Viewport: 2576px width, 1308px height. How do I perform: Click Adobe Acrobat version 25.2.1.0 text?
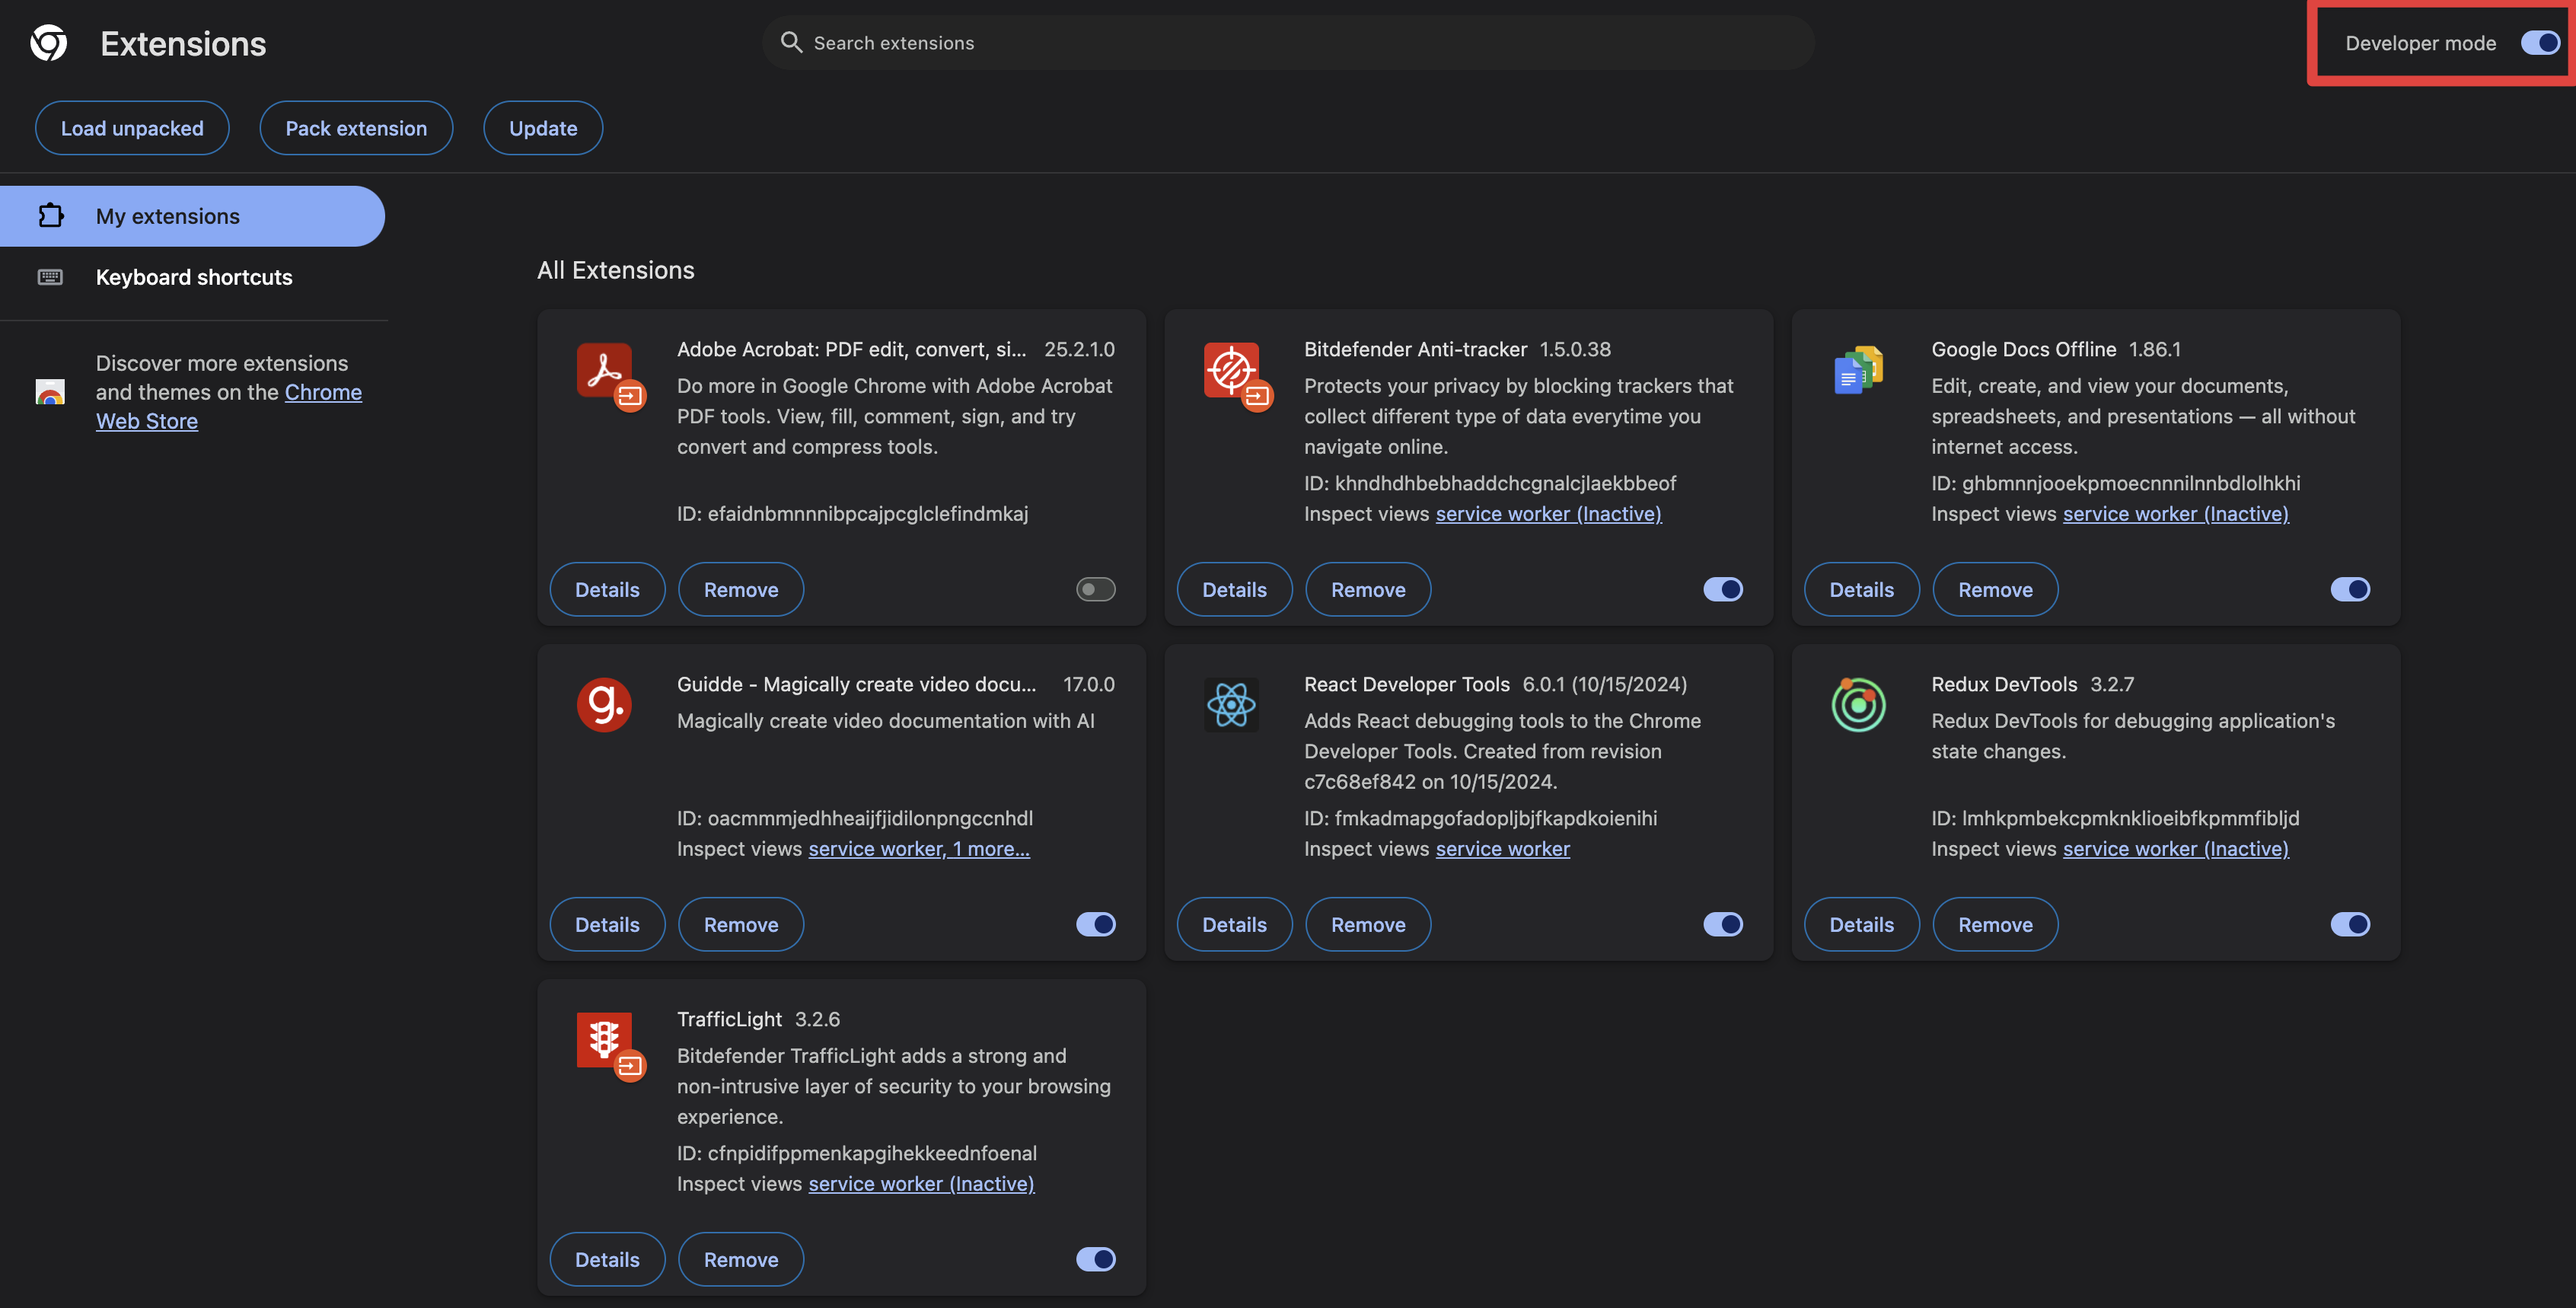click(x=1079, y=349)
